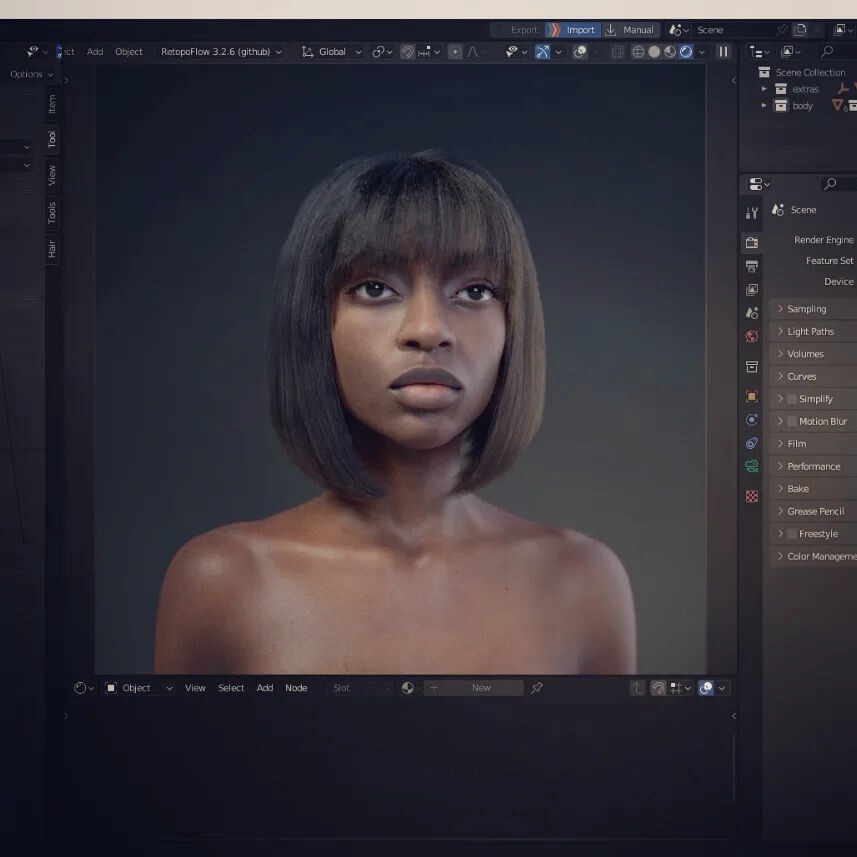857x857 pixels.
Task: Click the extras collection box icon
Action: click(781, 89)
